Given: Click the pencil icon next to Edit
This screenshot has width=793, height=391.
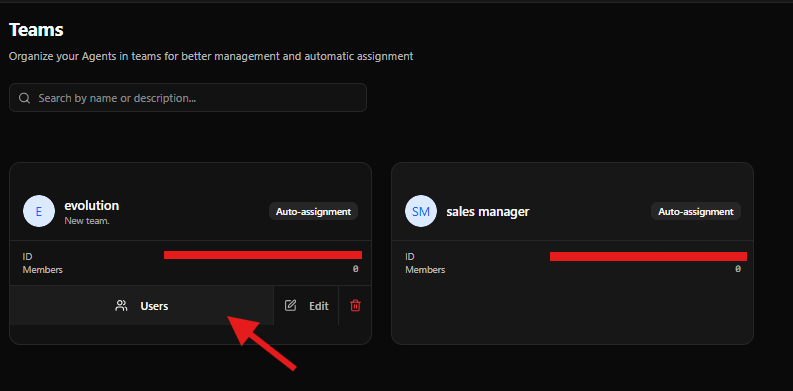Looking at the screenshot, I should point(290,306).
